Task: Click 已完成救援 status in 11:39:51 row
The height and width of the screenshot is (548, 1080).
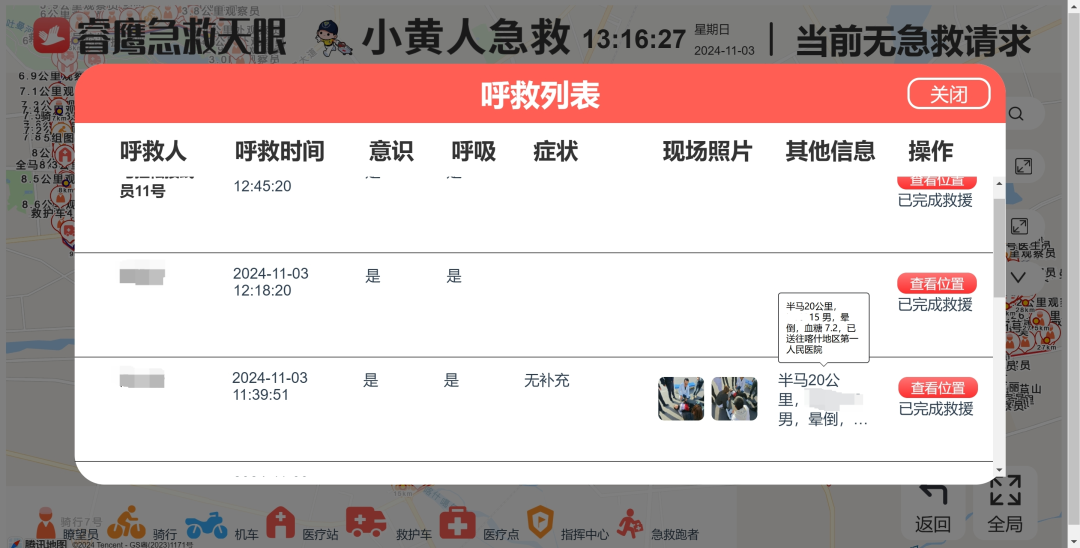Action: (x=936, y=409)
